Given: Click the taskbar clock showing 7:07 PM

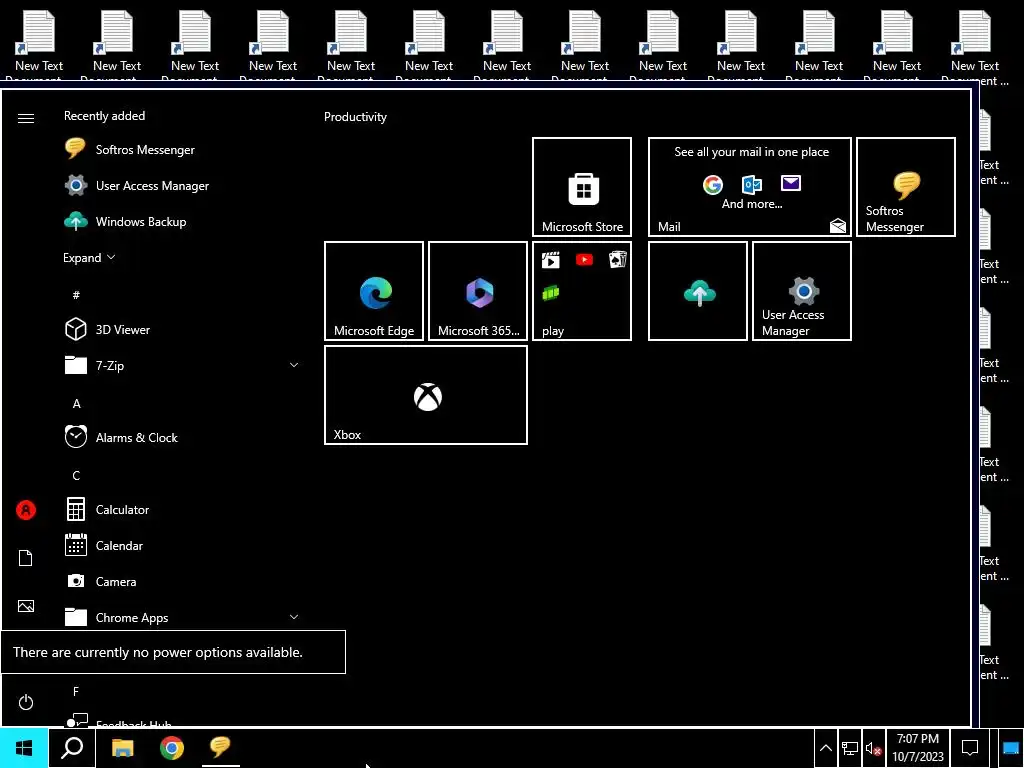Looking at the screenshot, I should click(918, 748).
